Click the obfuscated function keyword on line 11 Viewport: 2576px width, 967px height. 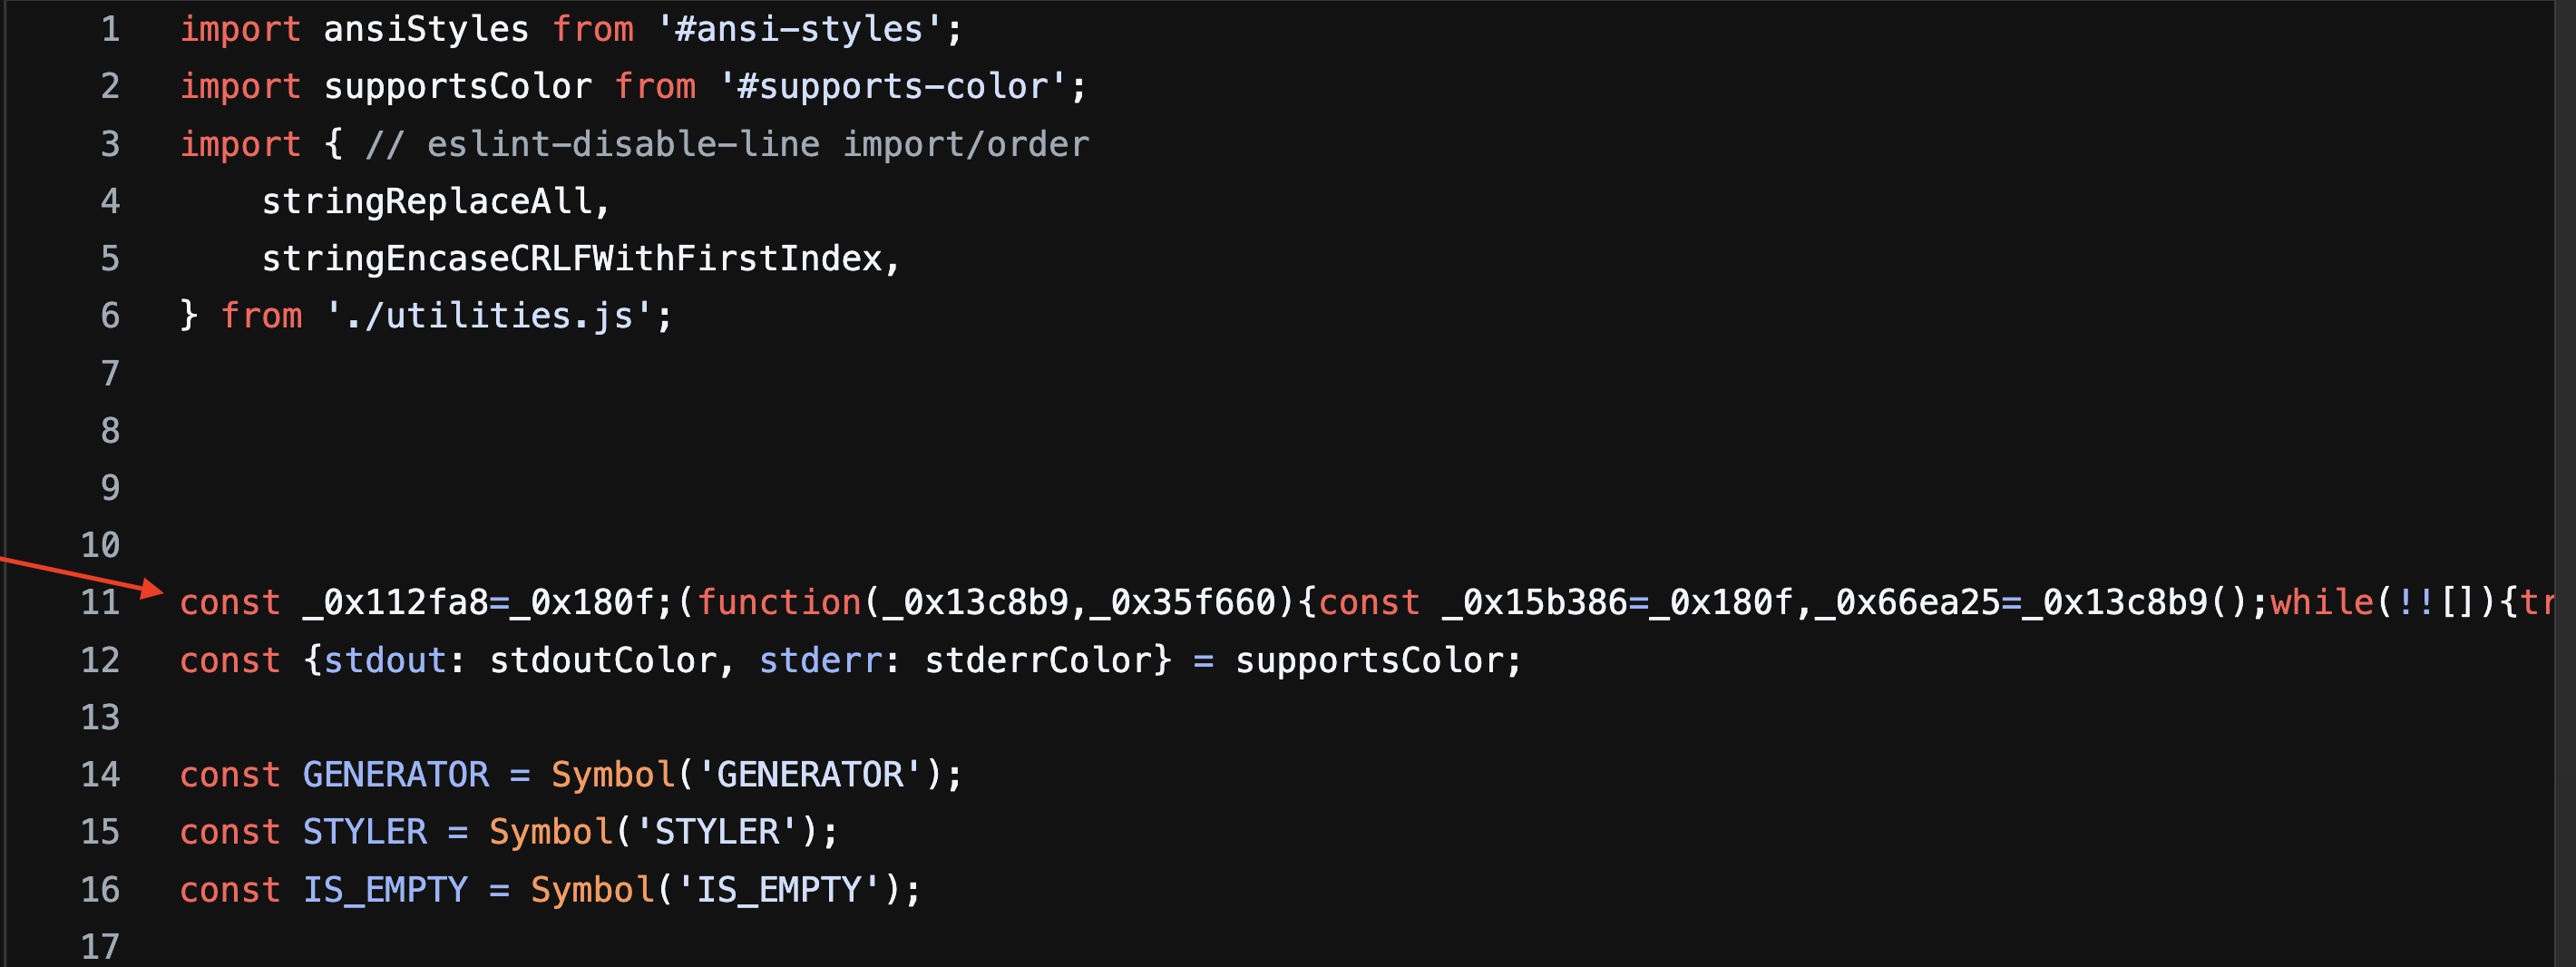(x=778, y=603)
